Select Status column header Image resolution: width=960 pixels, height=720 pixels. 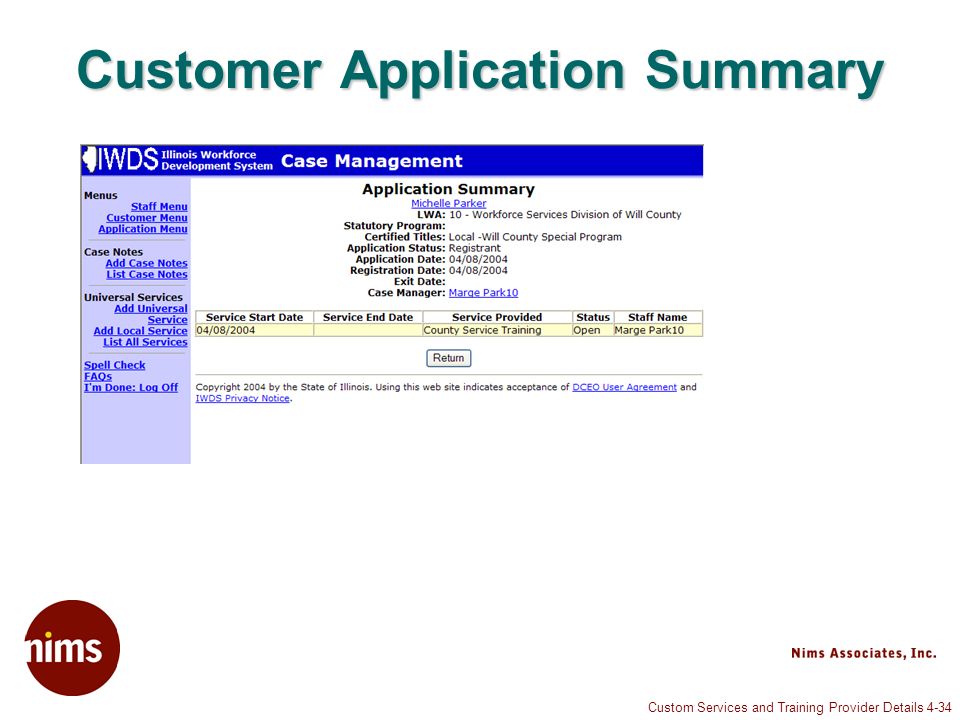click(593, 317)
